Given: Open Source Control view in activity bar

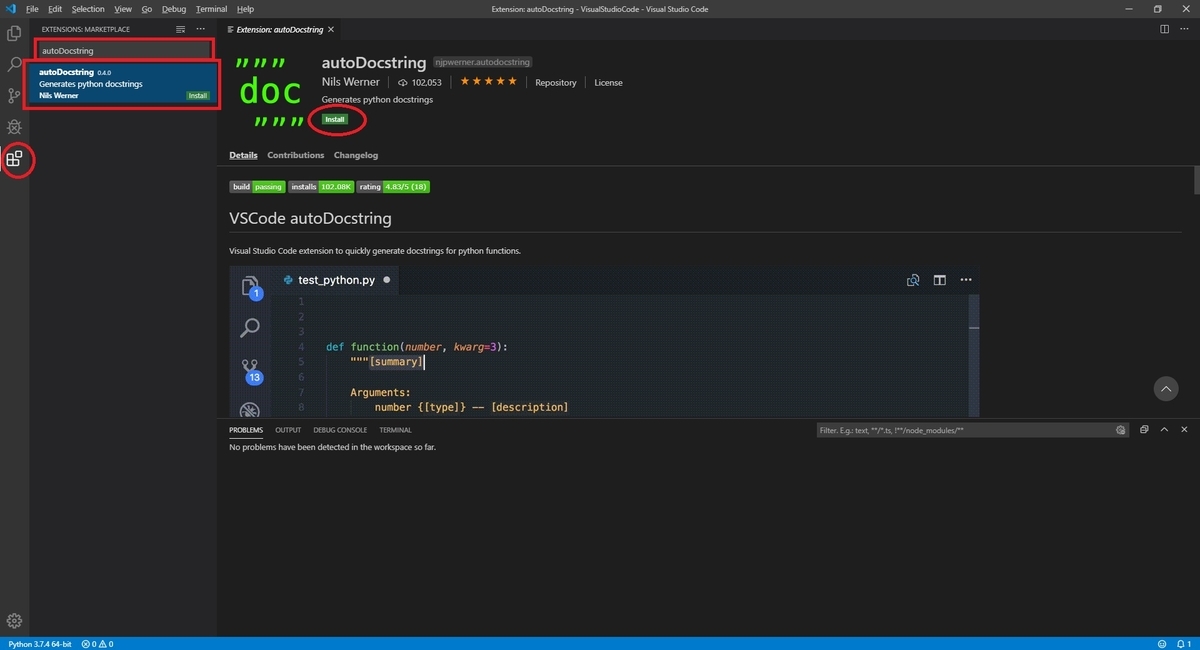Looking at the screenshot, I should [x=14, y=96].
